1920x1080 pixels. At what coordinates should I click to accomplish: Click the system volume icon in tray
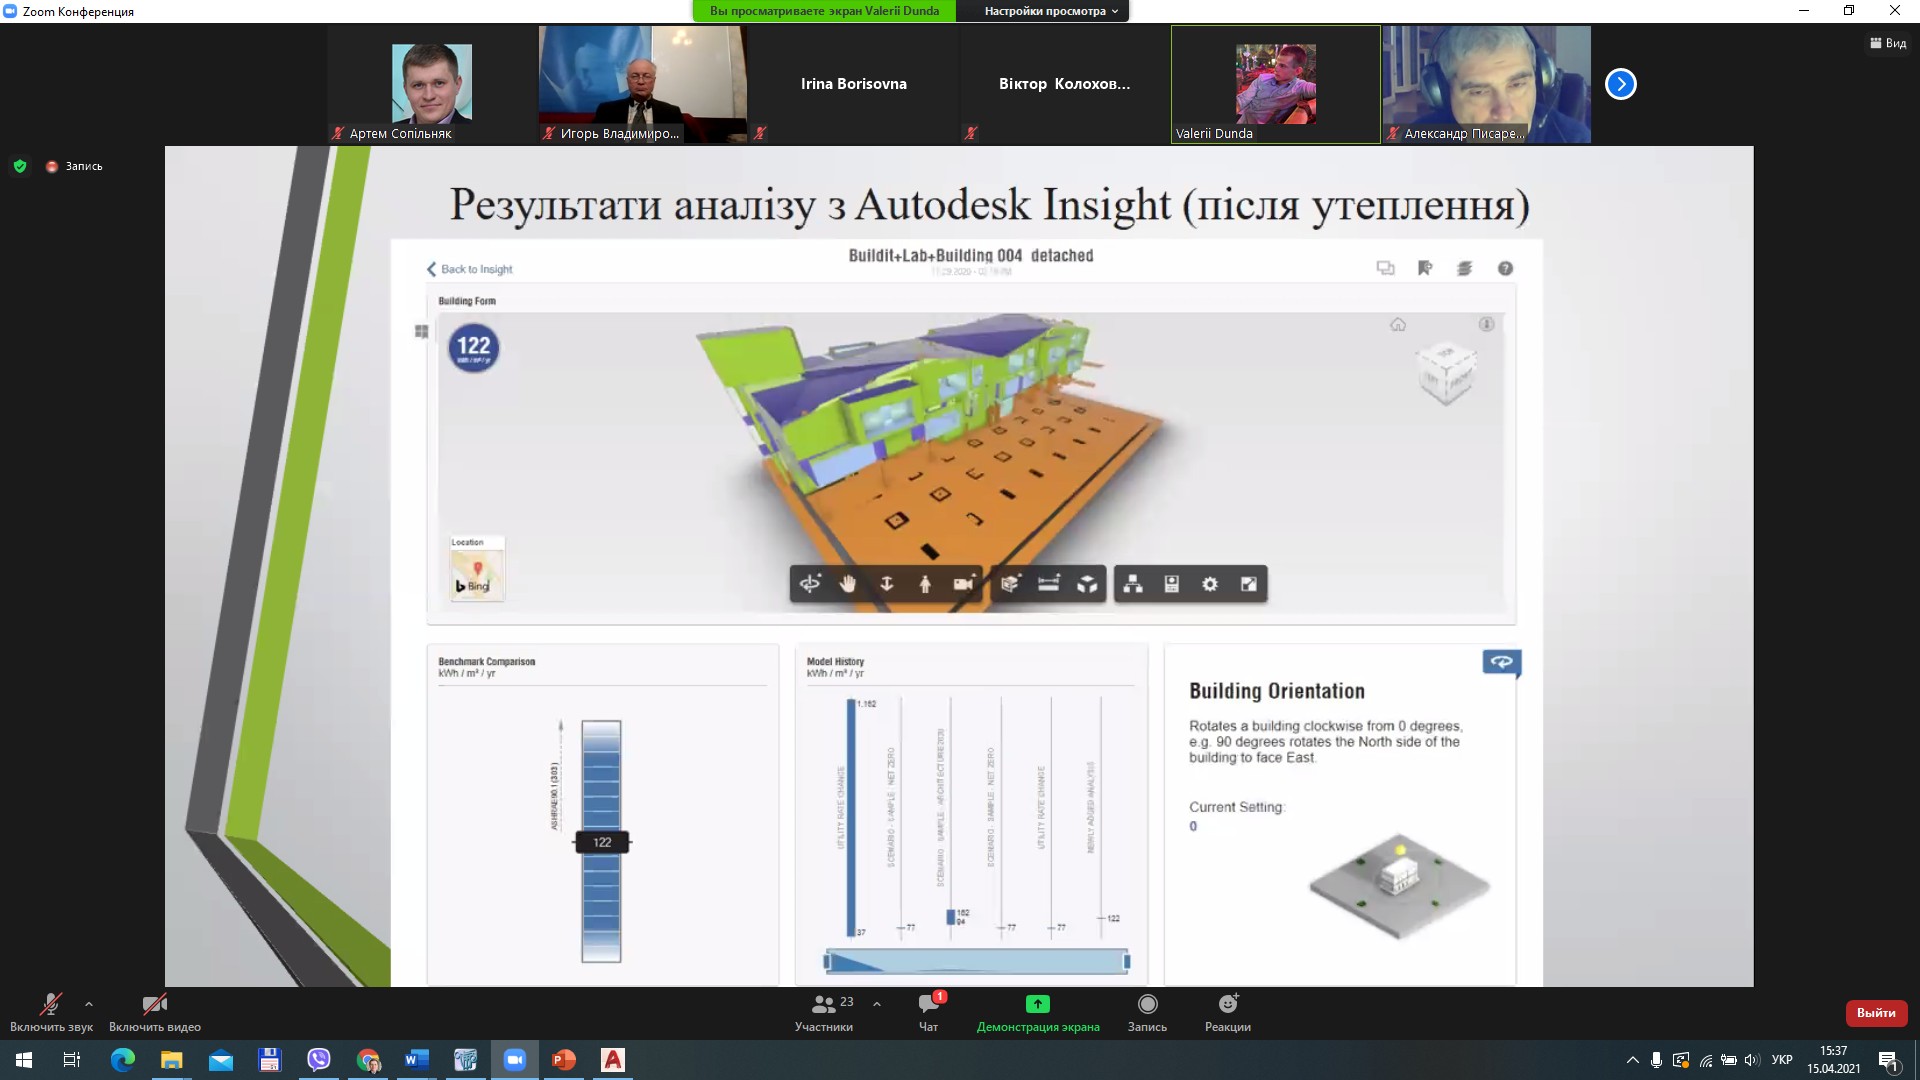[1751, 1060]
